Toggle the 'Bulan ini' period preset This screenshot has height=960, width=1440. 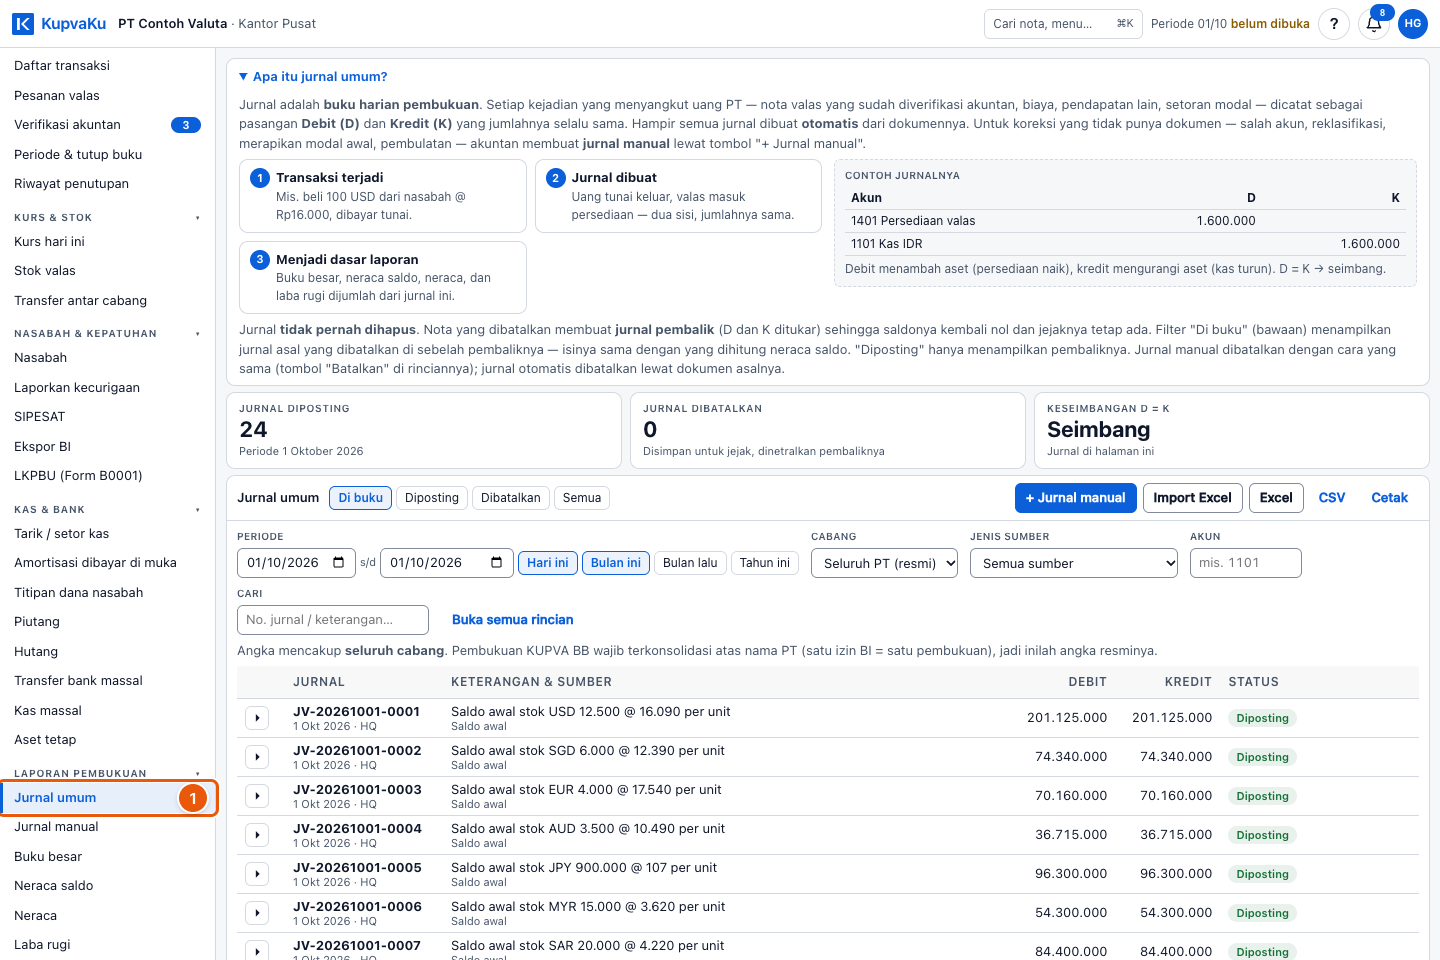pos(616,563)
